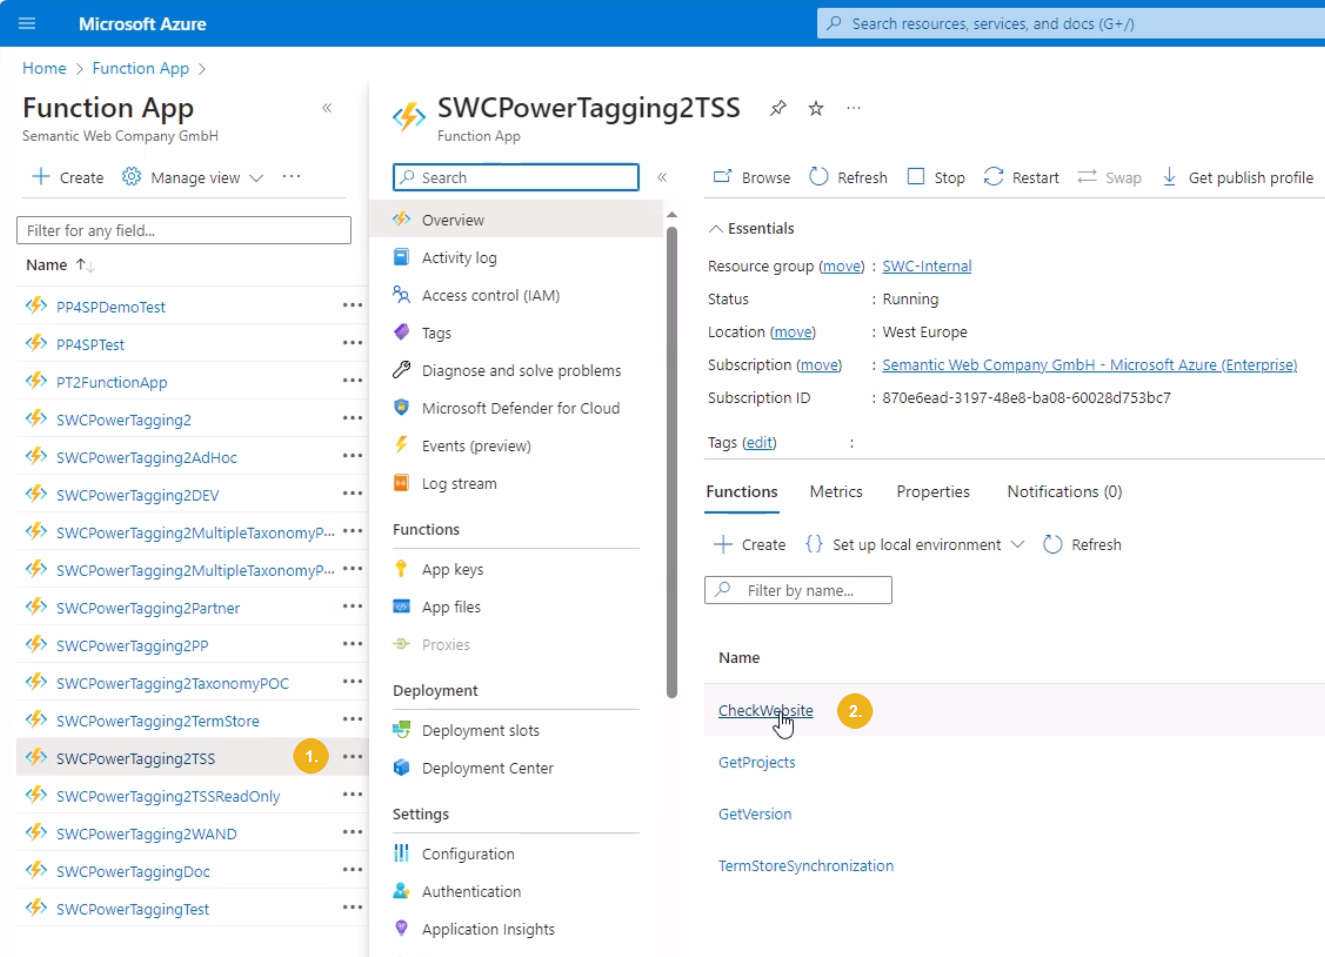The image size is (1325, 957).
Task: Add SWCPowerTagging2TSS to favorites star
Action: 816,108
